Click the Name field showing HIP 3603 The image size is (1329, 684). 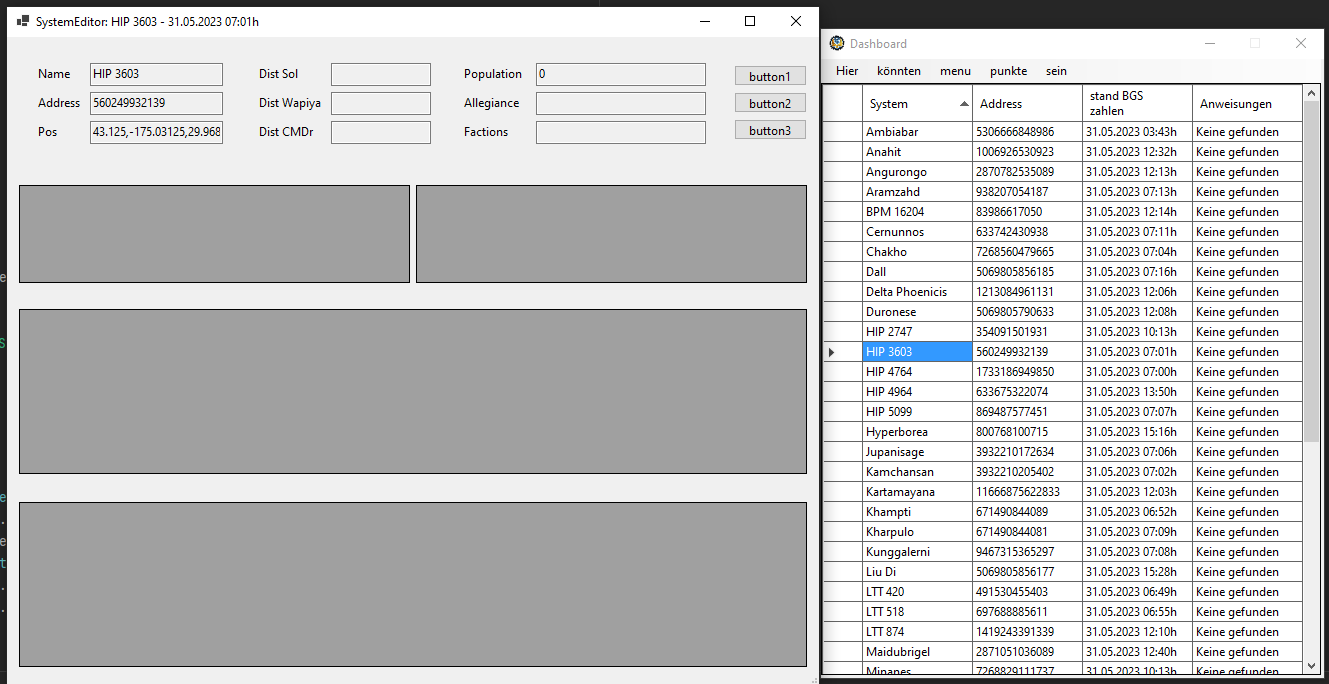click(156, 74)
